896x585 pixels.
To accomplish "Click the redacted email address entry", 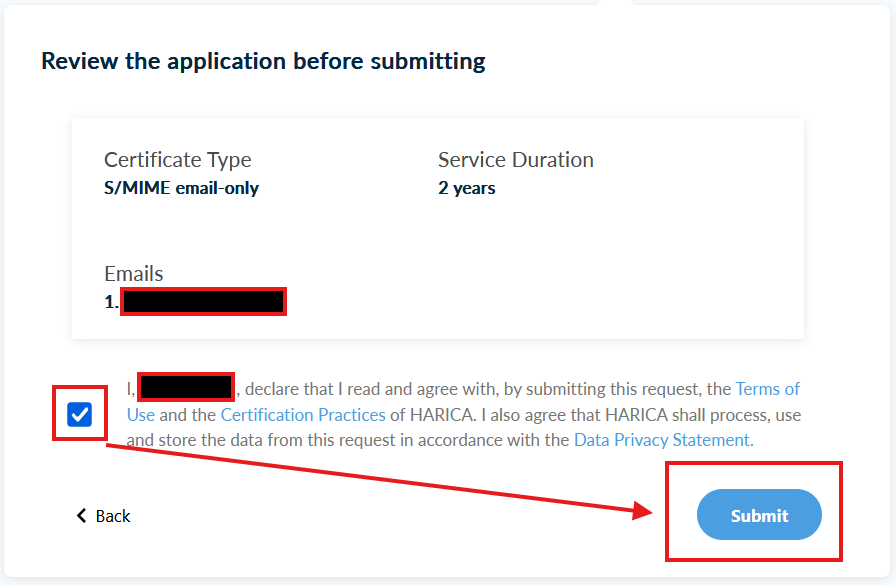I will point(203,301).
